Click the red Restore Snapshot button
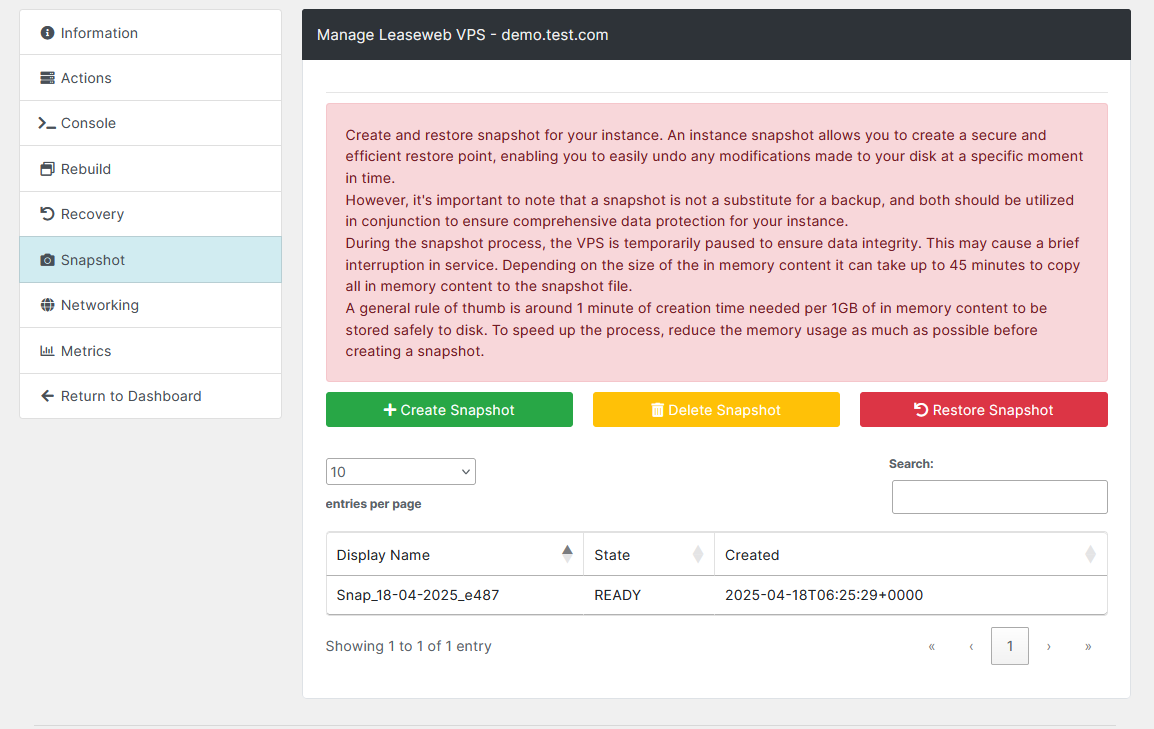The image size is (1154, 729). tap(983, 410)
